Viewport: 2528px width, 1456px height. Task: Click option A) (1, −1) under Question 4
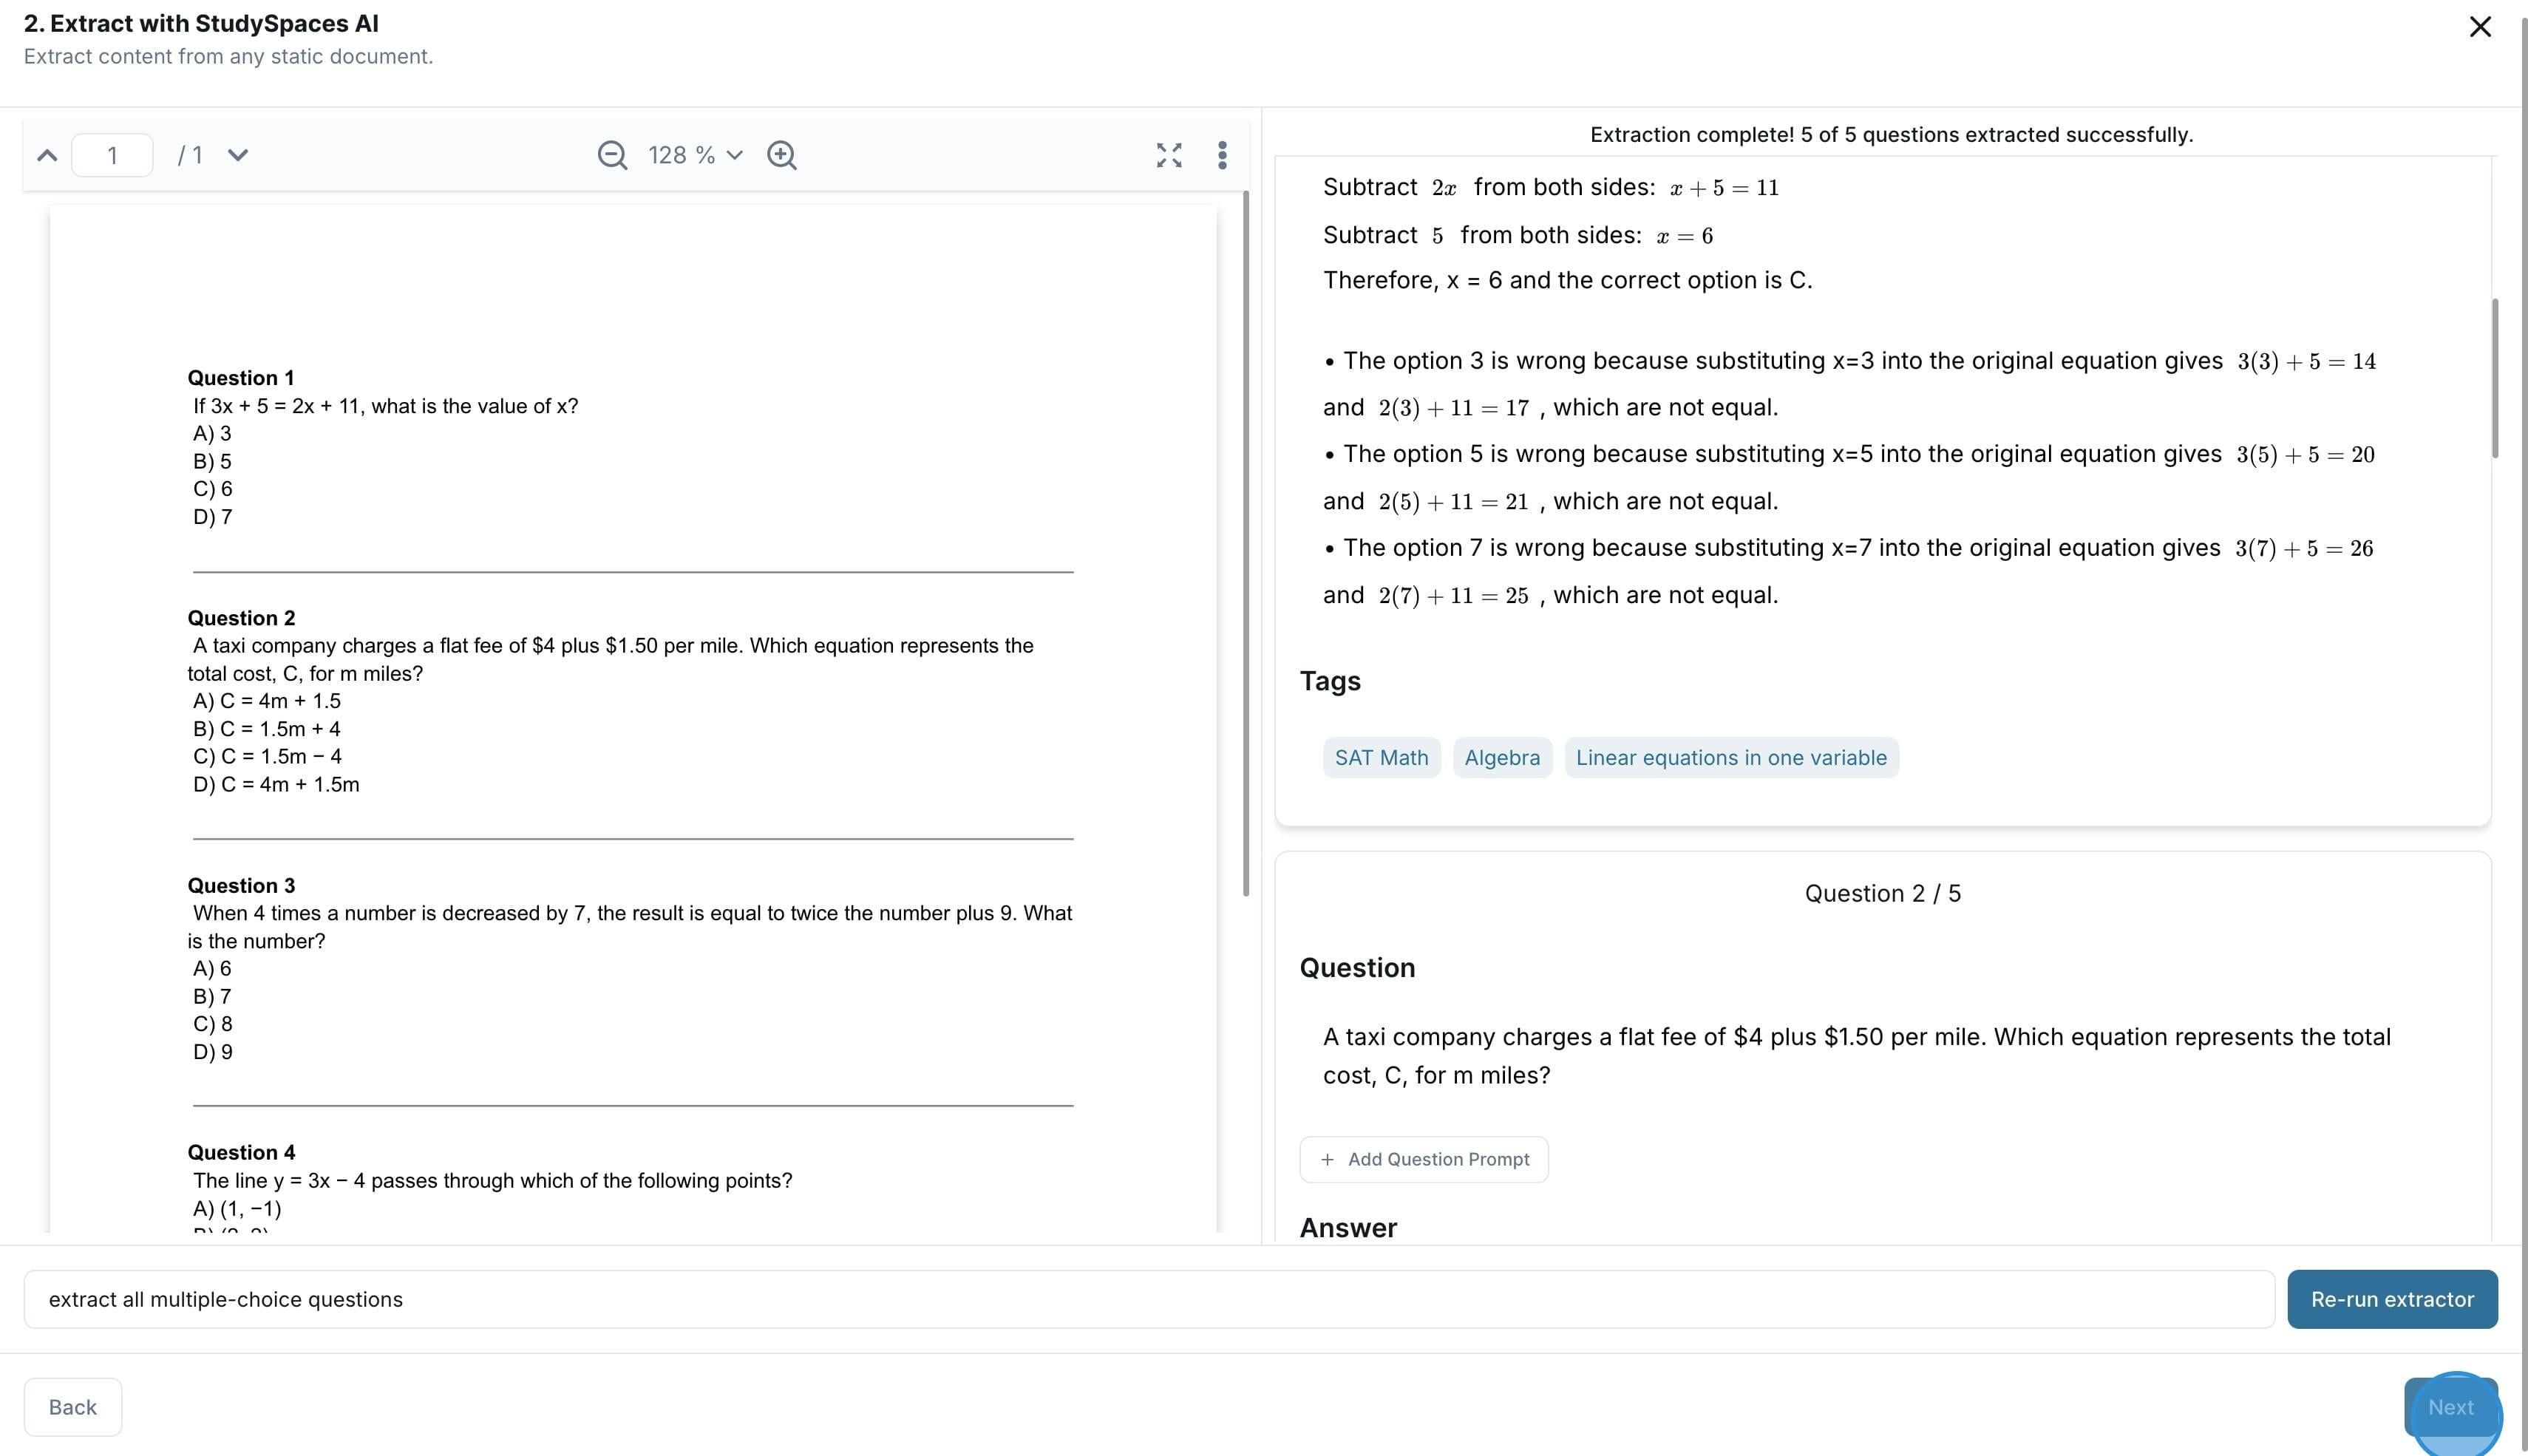pos(237,1208)
